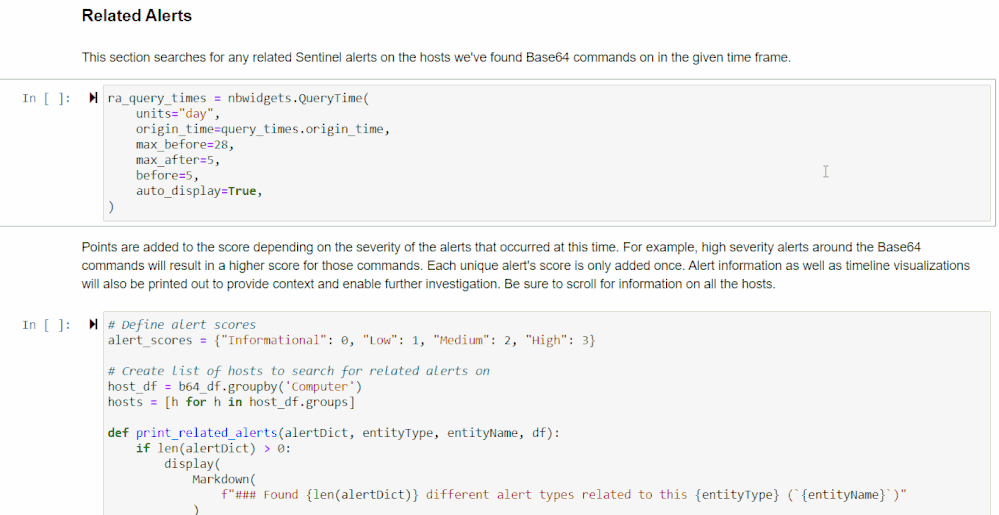Place cursor in the alert_scores dictionary line
The width and height of the screenshot is (999, 515).
[x=352, y=340]
